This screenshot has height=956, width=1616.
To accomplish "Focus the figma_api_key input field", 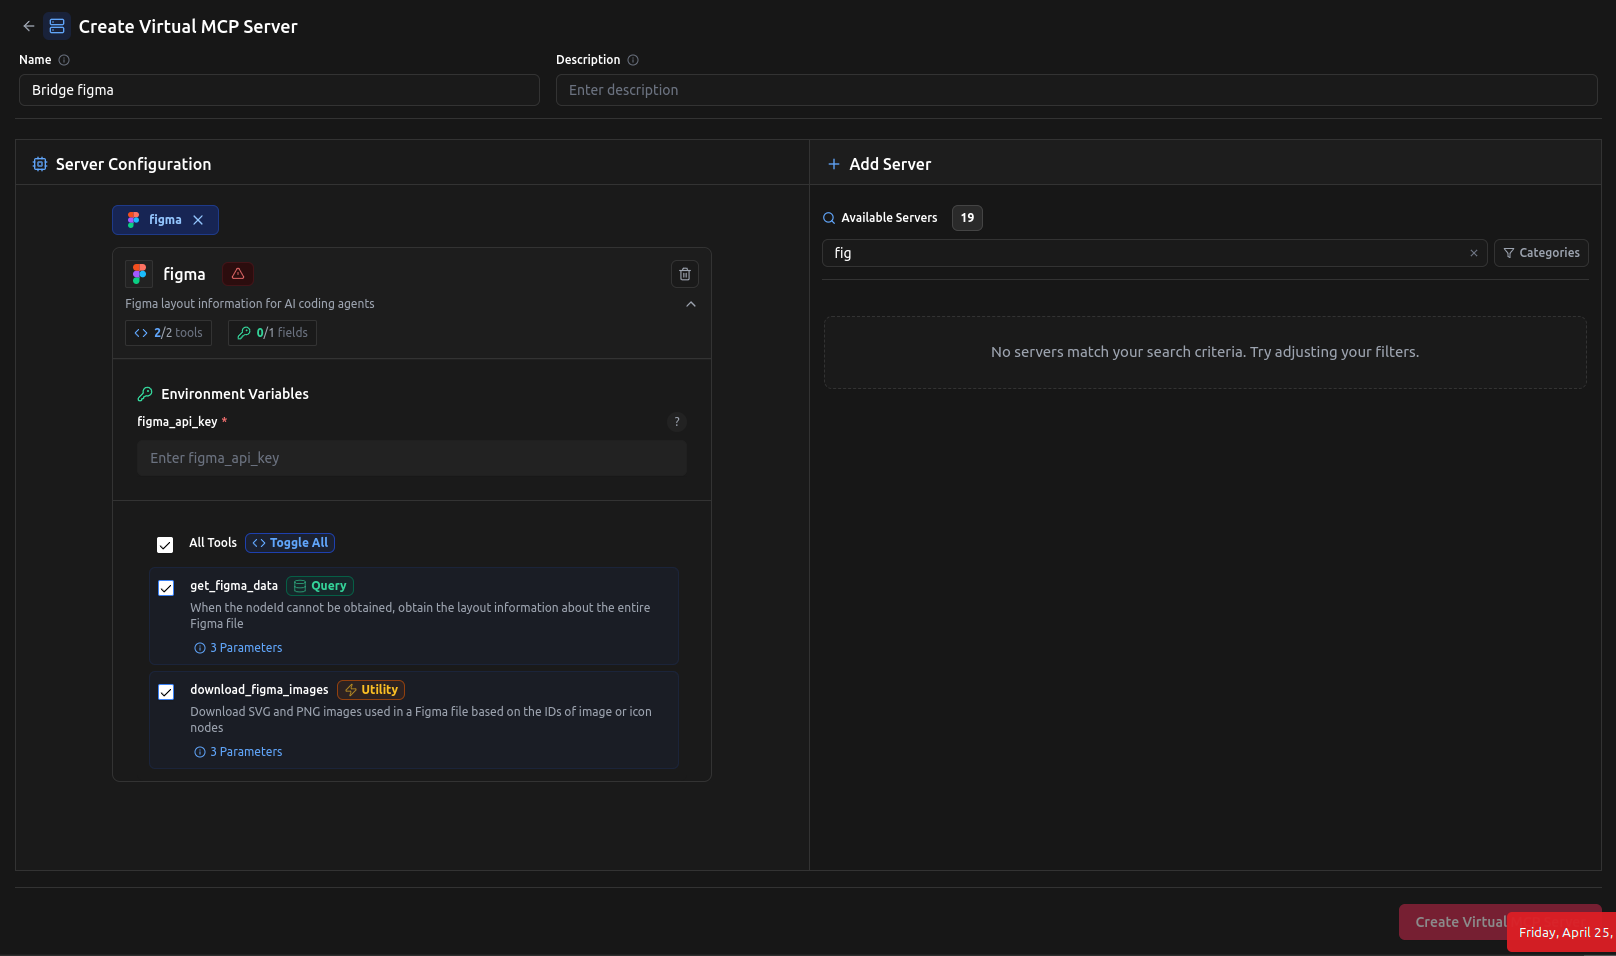I will (x=412, y=458).
